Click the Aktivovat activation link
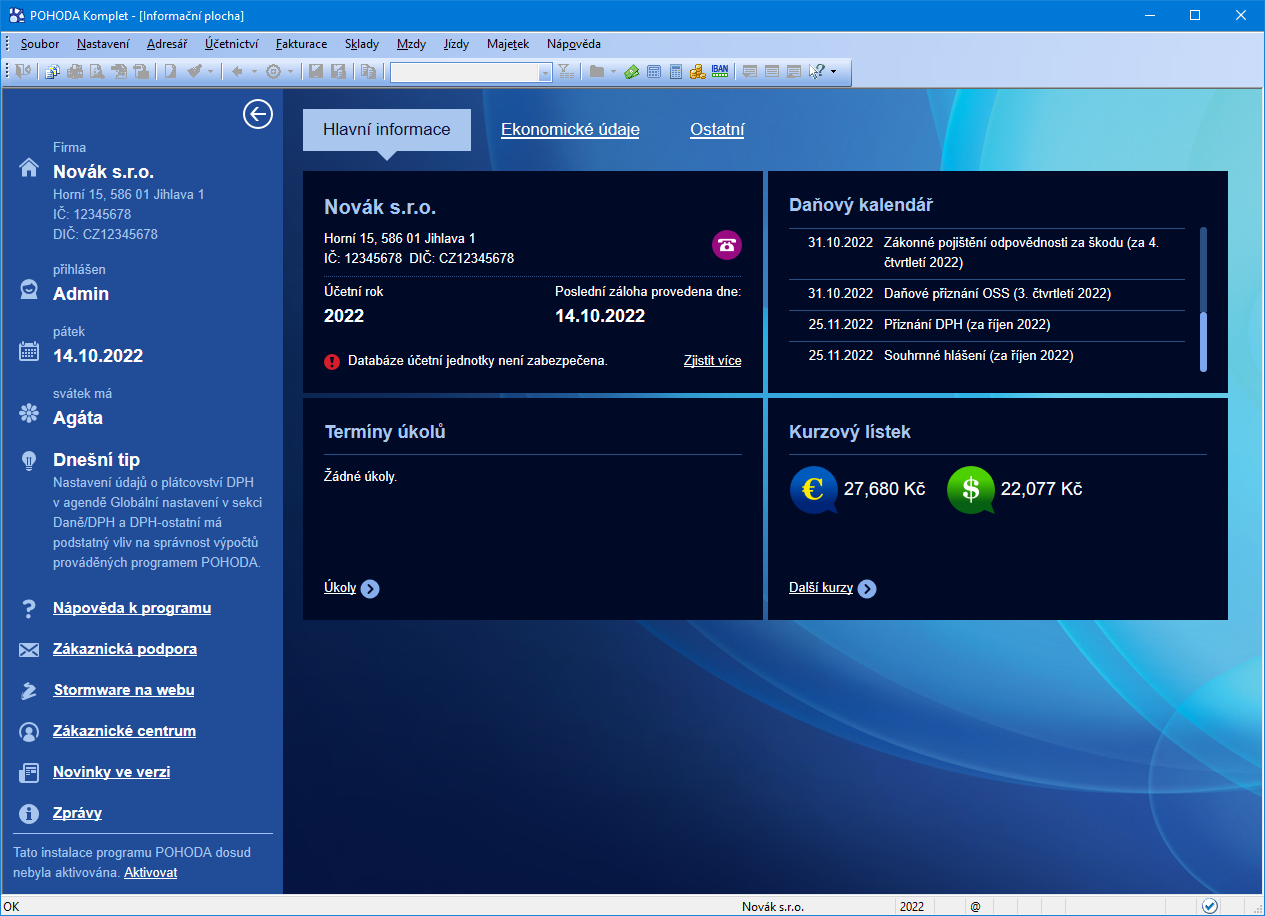 151,873
